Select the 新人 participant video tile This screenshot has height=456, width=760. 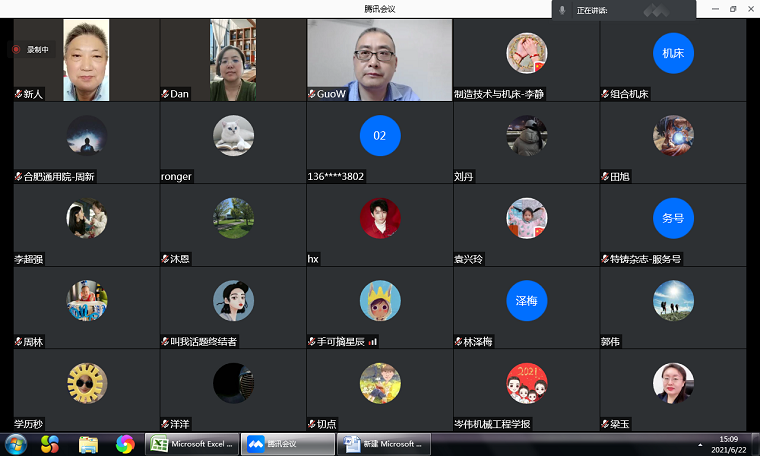[x=86, y=58]
